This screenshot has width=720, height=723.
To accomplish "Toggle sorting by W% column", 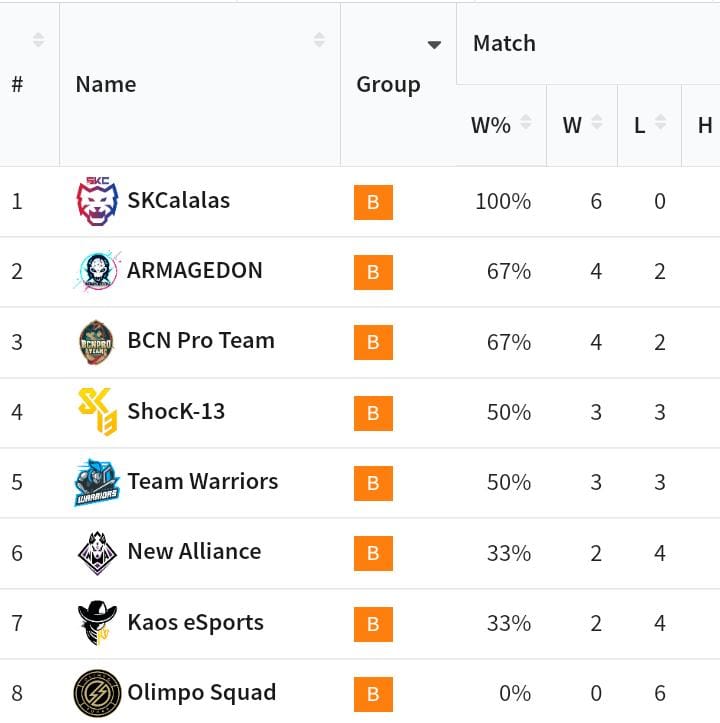I will point(526,122).
